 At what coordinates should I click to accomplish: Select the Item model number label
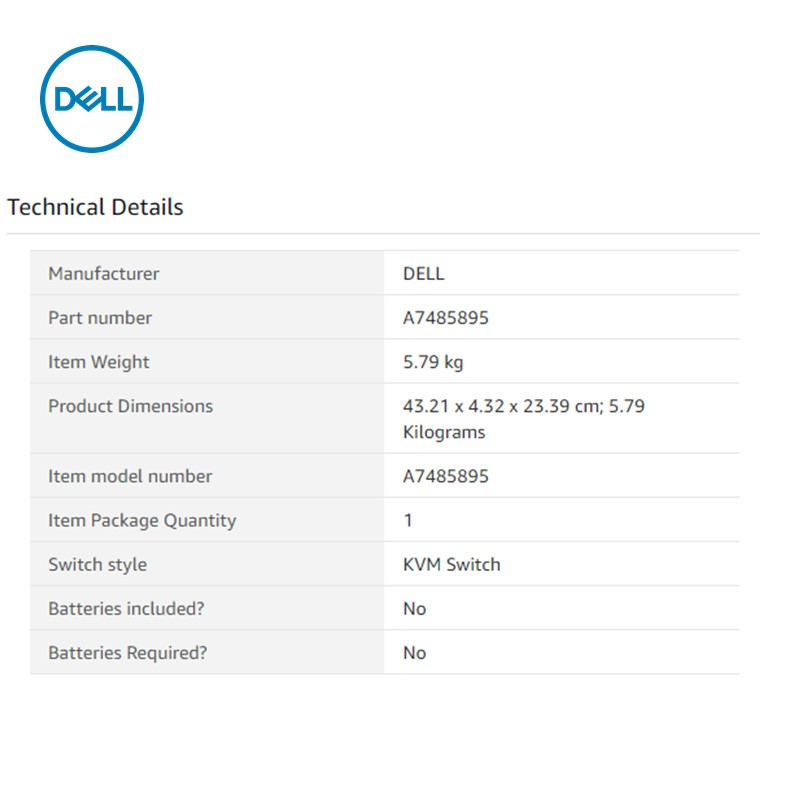[130, 476]
